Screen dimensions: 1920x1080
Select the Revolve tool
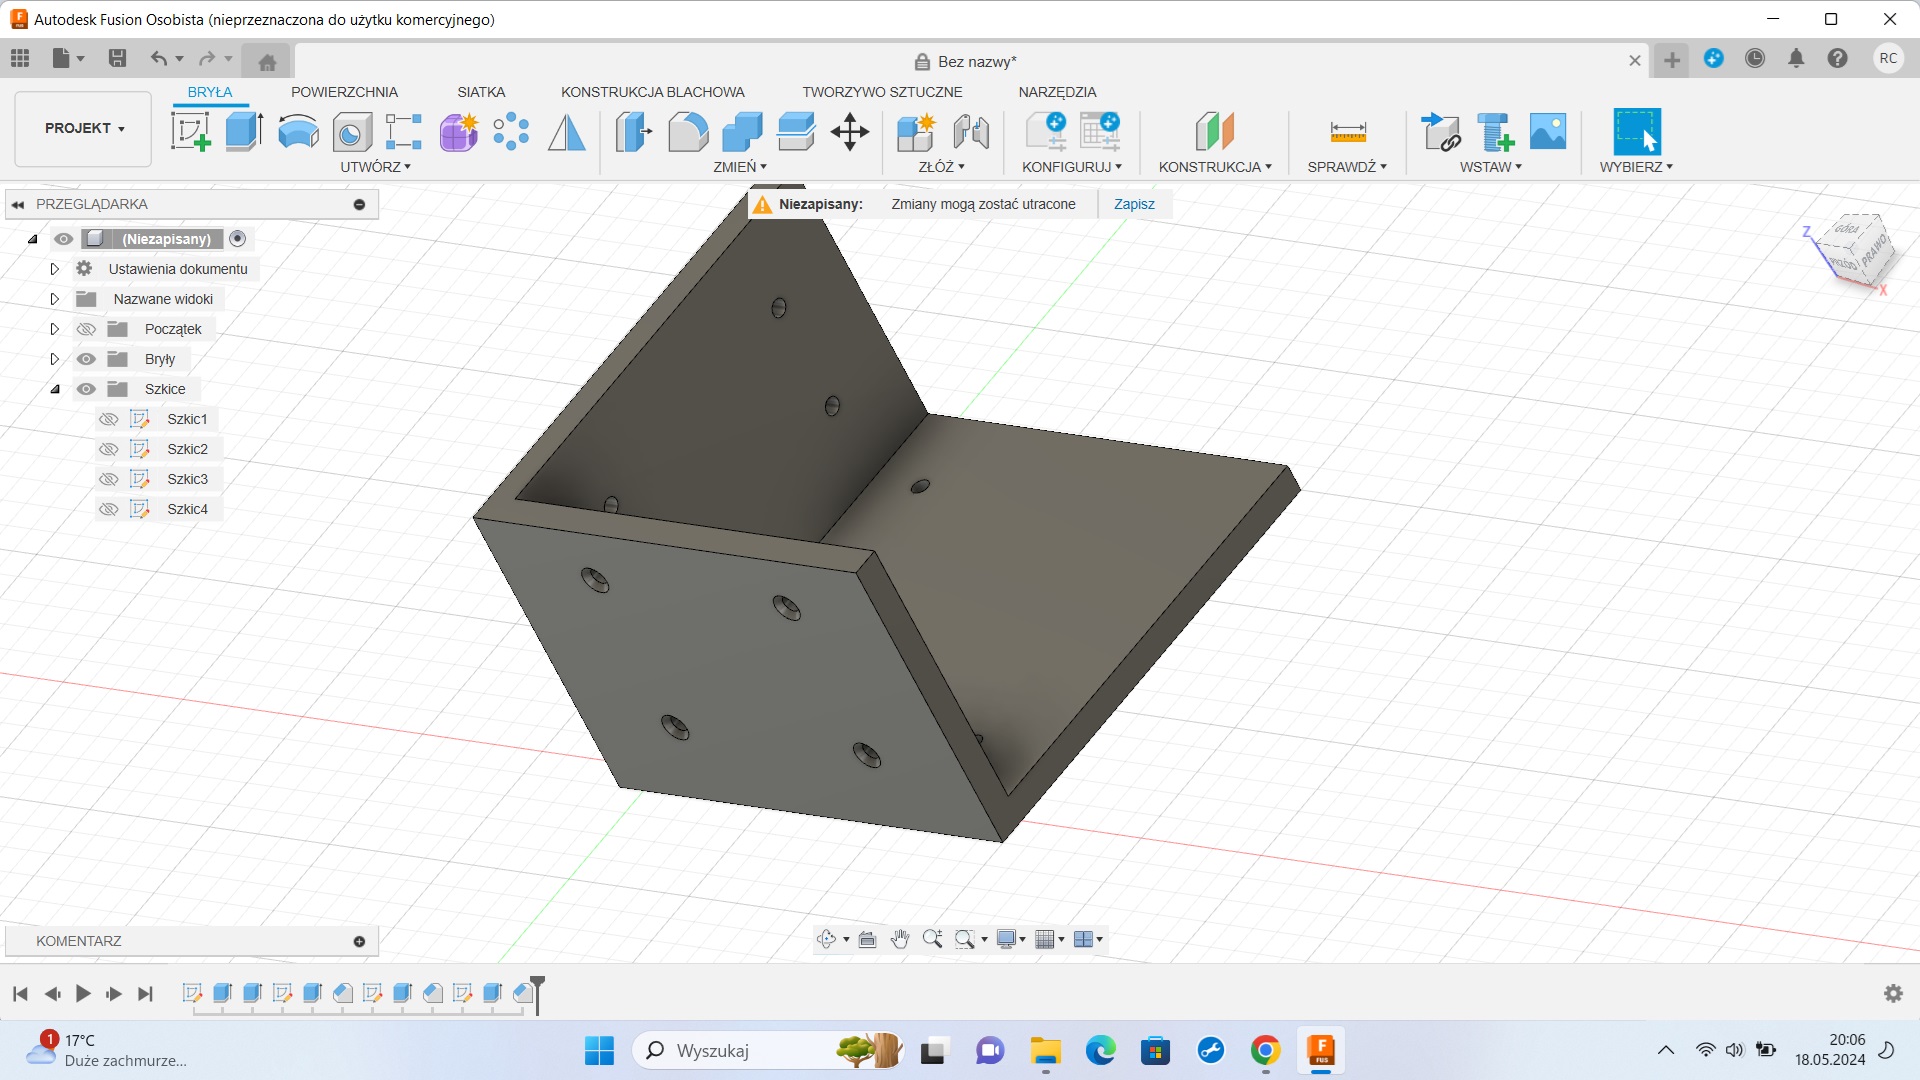coord(297,131)
